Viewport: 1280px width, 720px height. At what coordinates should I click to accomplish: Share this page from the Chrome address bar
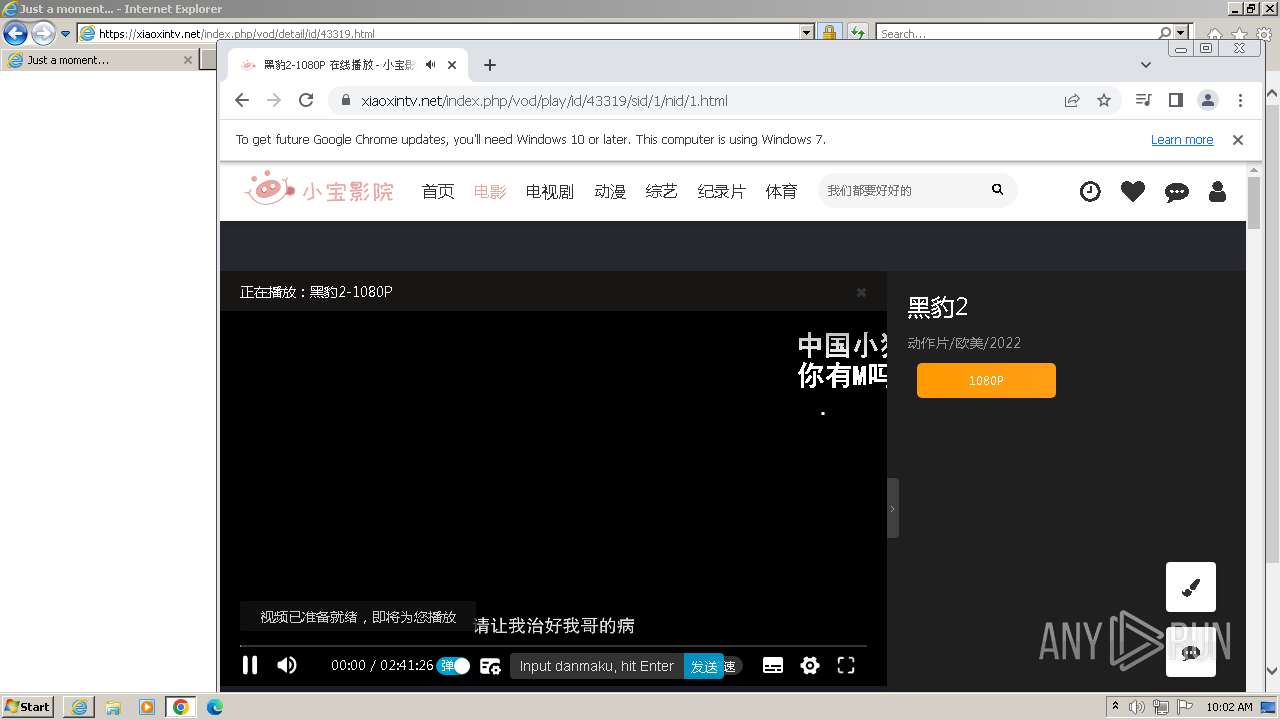coord(1072,100)
